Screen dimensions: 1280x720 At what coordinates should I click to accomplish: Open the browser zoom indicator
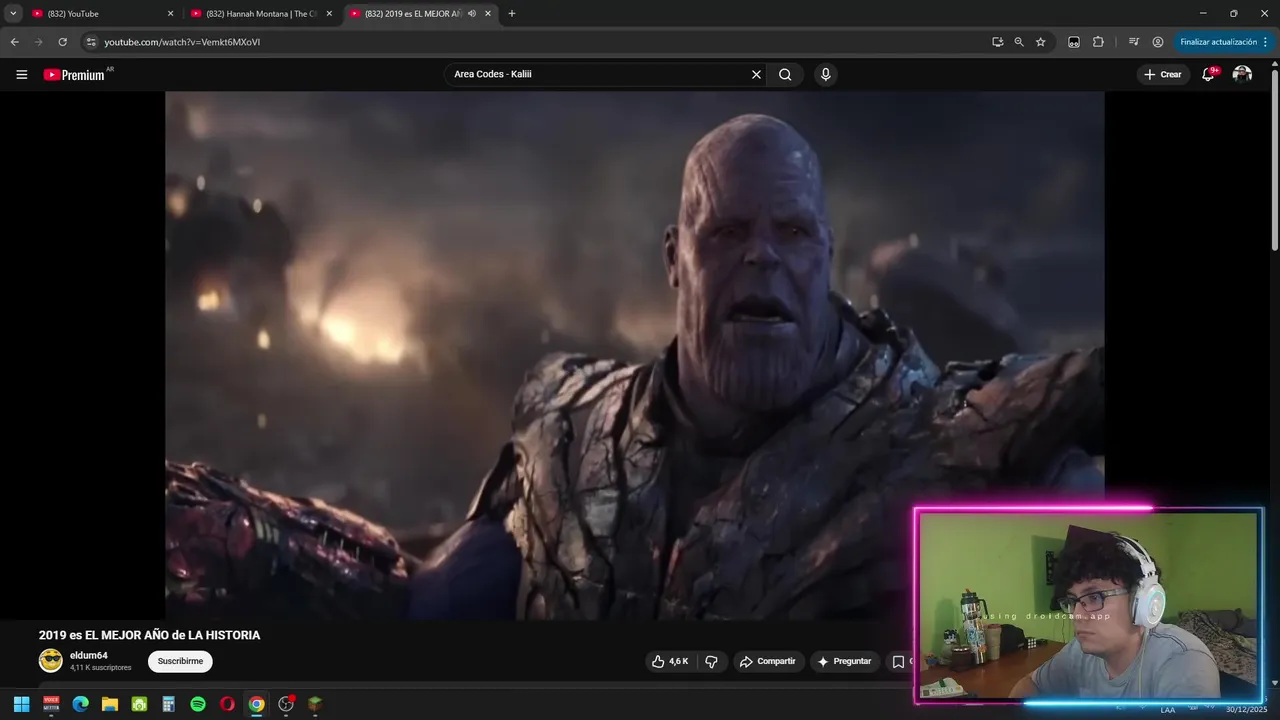1019,42
